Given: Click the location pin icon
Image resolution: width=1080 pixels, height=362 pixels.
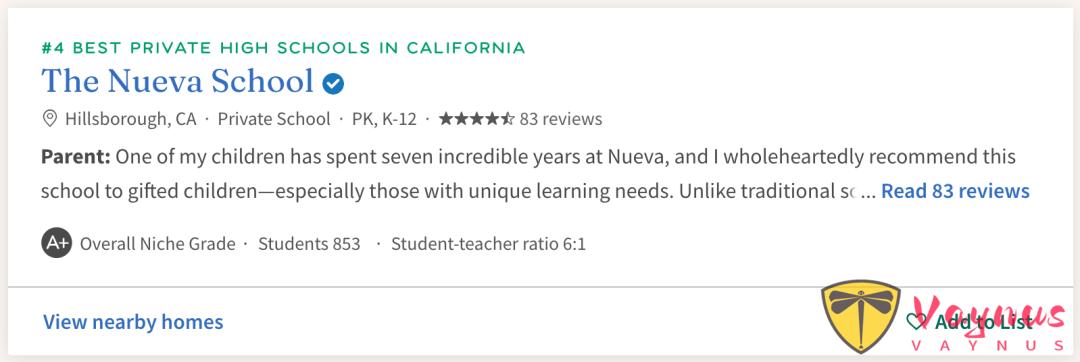Looking at the screenshot, I should coord(49,119).
